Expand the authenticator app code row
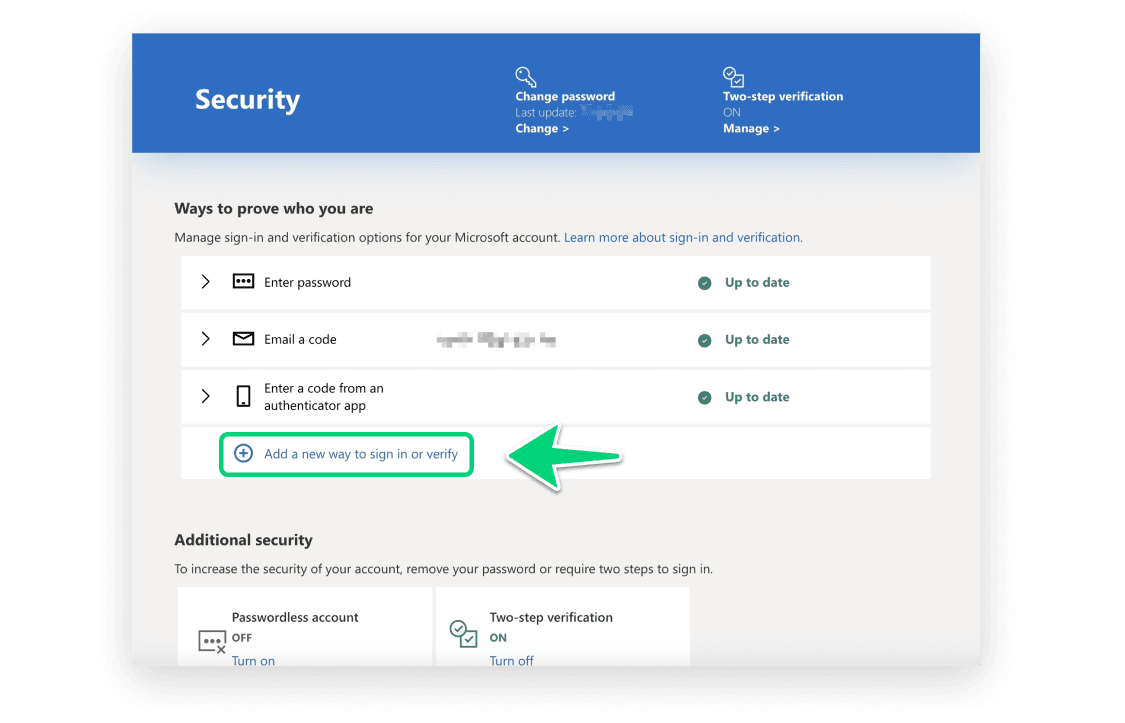 [x=205, y=397]
